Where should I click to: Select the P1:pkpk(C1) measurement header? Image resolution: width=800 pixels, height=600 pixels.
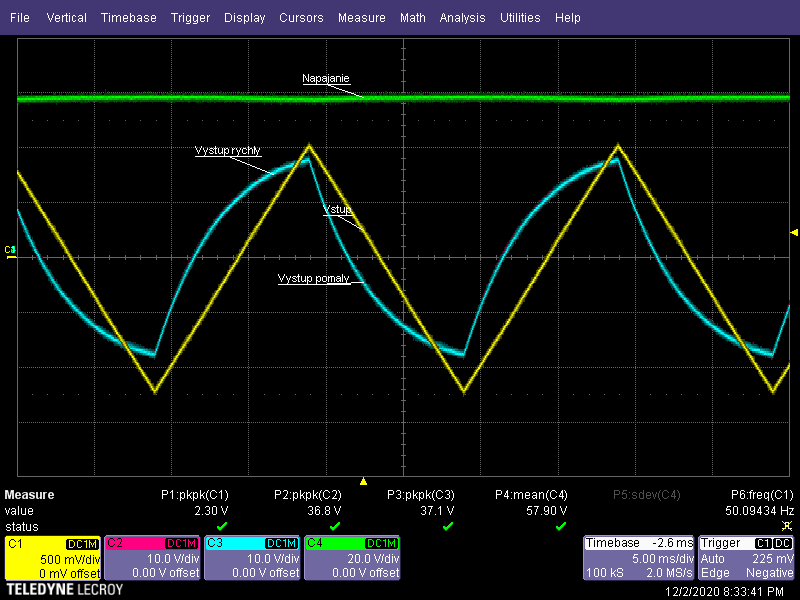click(194, 495)
